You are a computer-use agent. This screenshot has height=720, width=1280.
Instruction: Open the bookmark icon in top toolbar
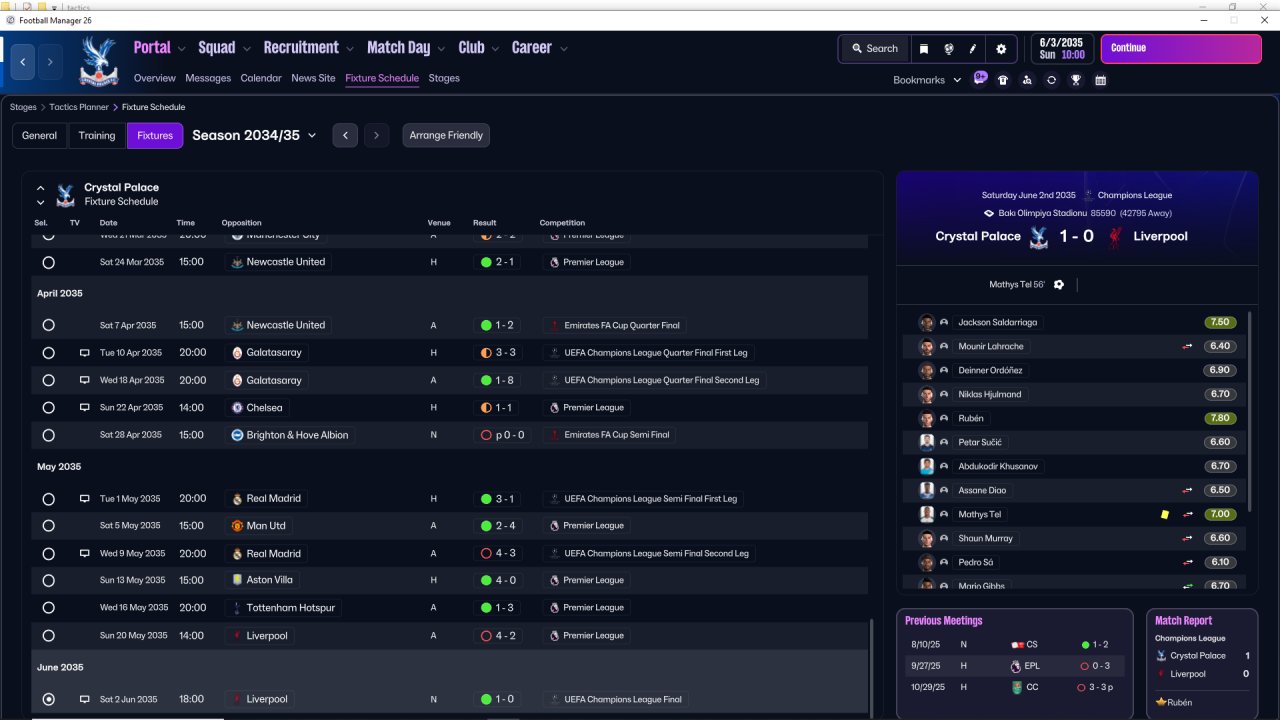tap(924, 48)
